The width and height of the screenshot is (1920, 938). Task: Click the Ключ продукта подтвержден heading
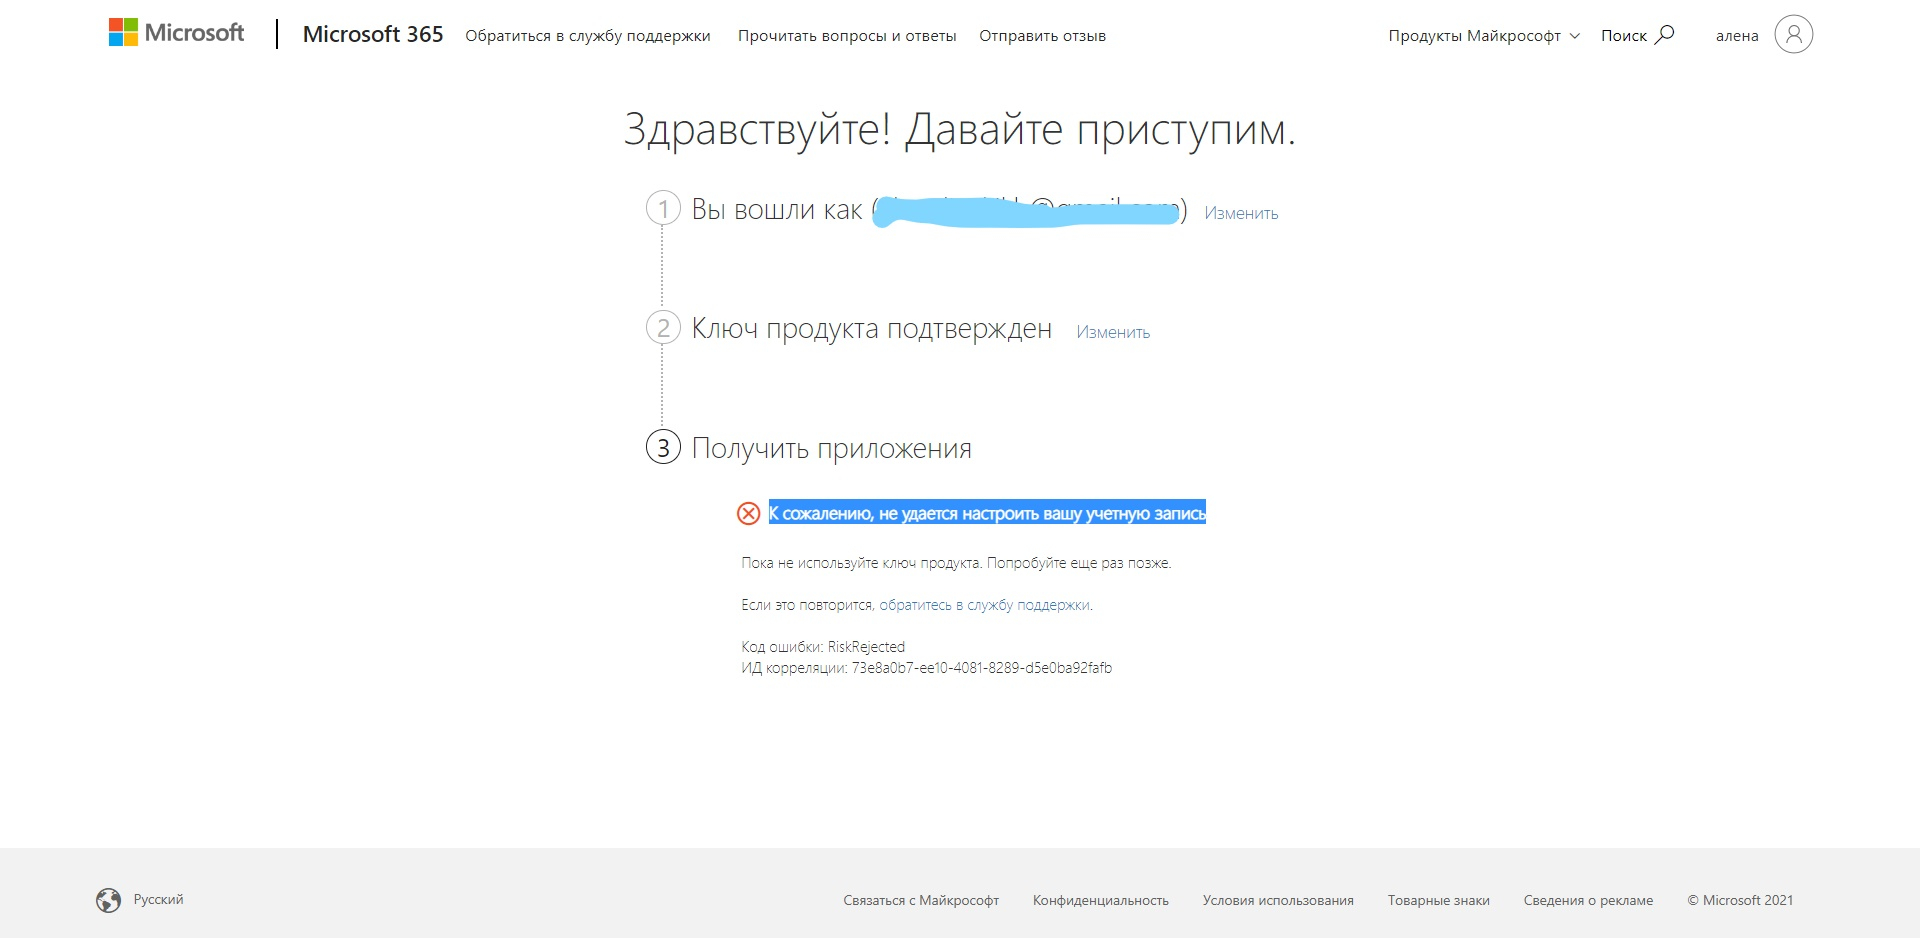pos(872,328)
